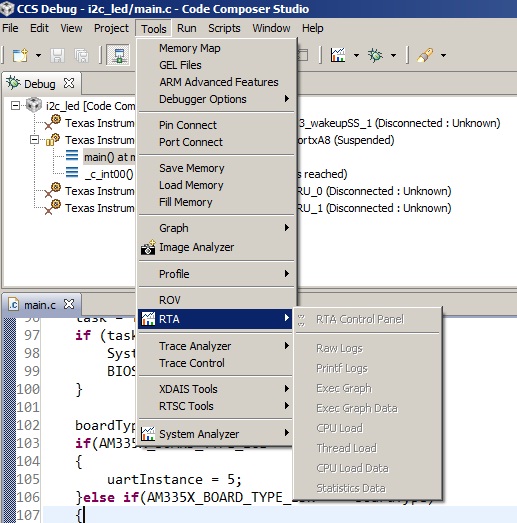Collapse the i2c_led tree node
The image size is (517, 523).
pos(15,106)
